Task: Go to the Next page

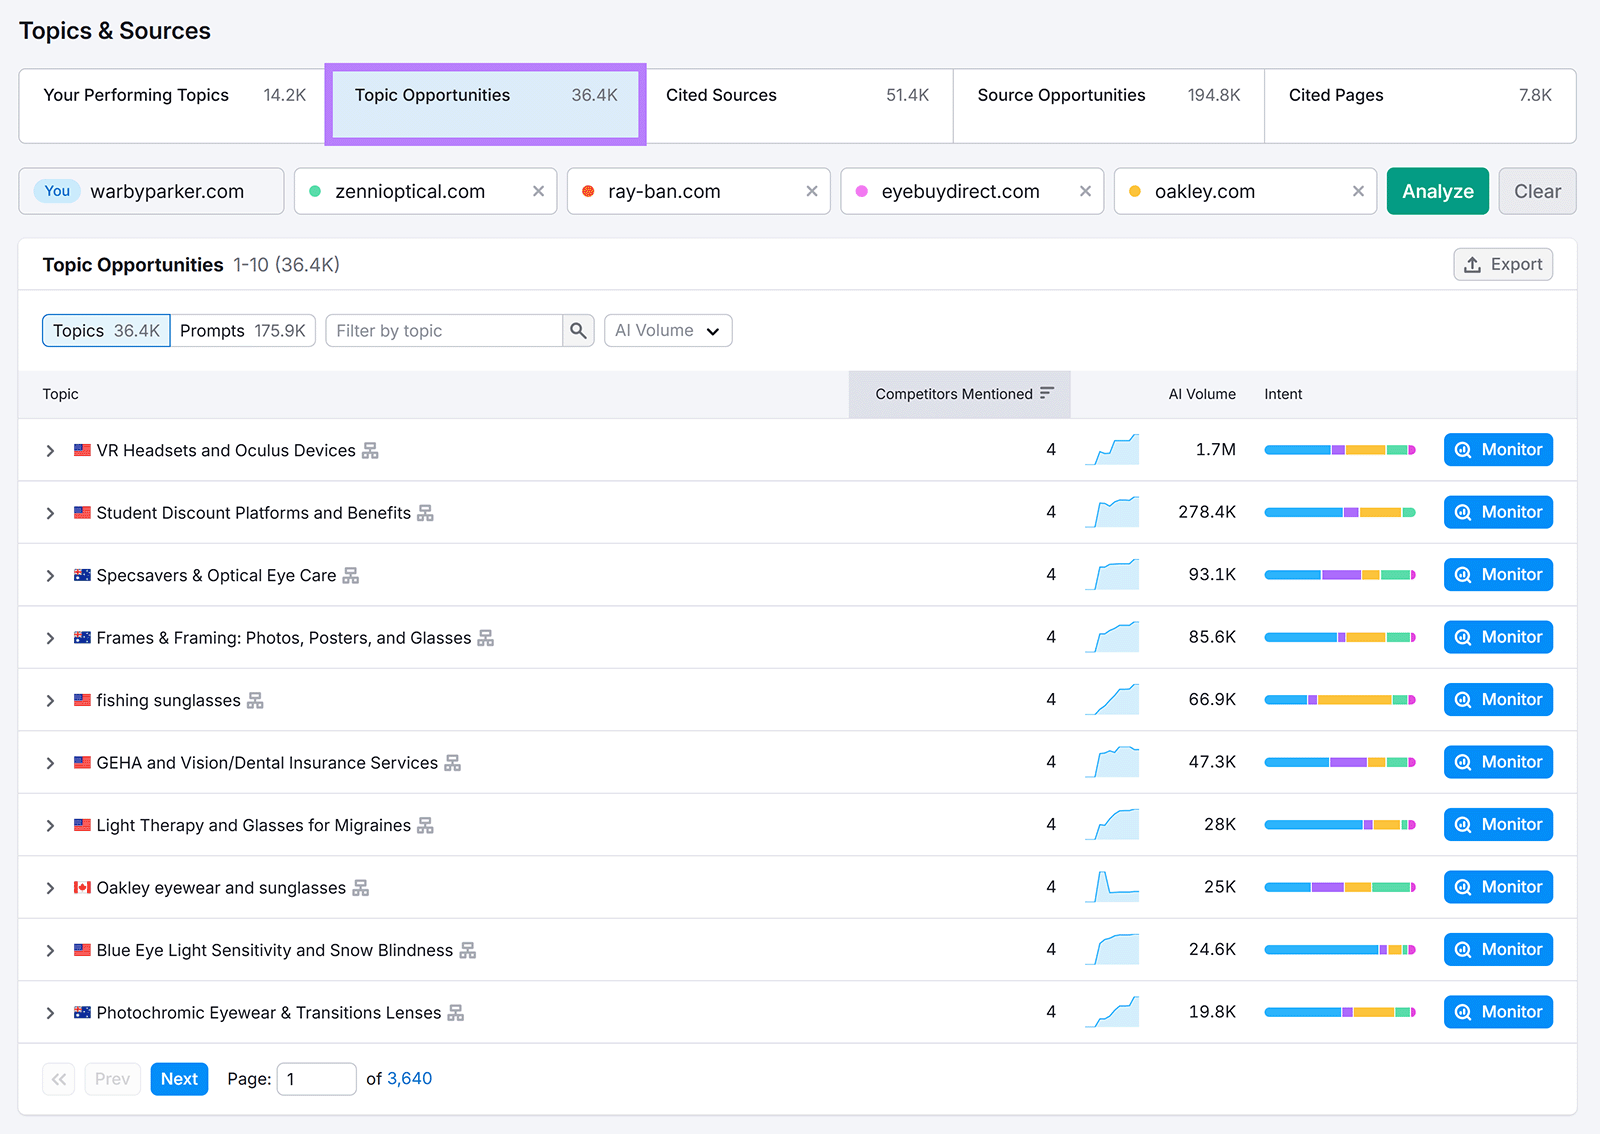Action: click(x=179, y=1079)
